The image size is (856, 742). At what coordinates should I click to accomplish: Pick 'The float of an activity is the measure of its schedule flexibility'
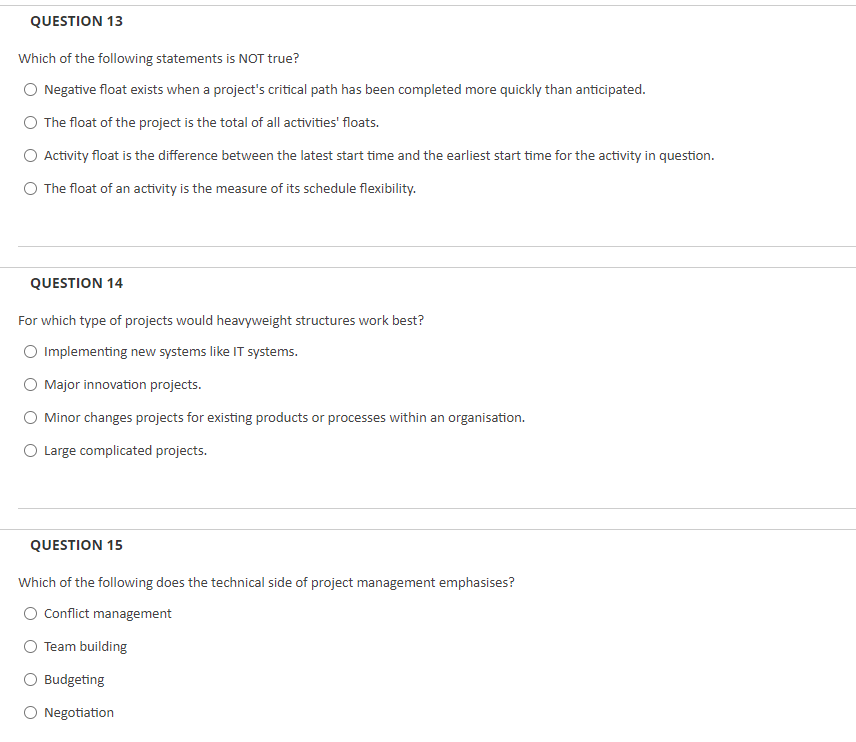(x=30, y=188)
